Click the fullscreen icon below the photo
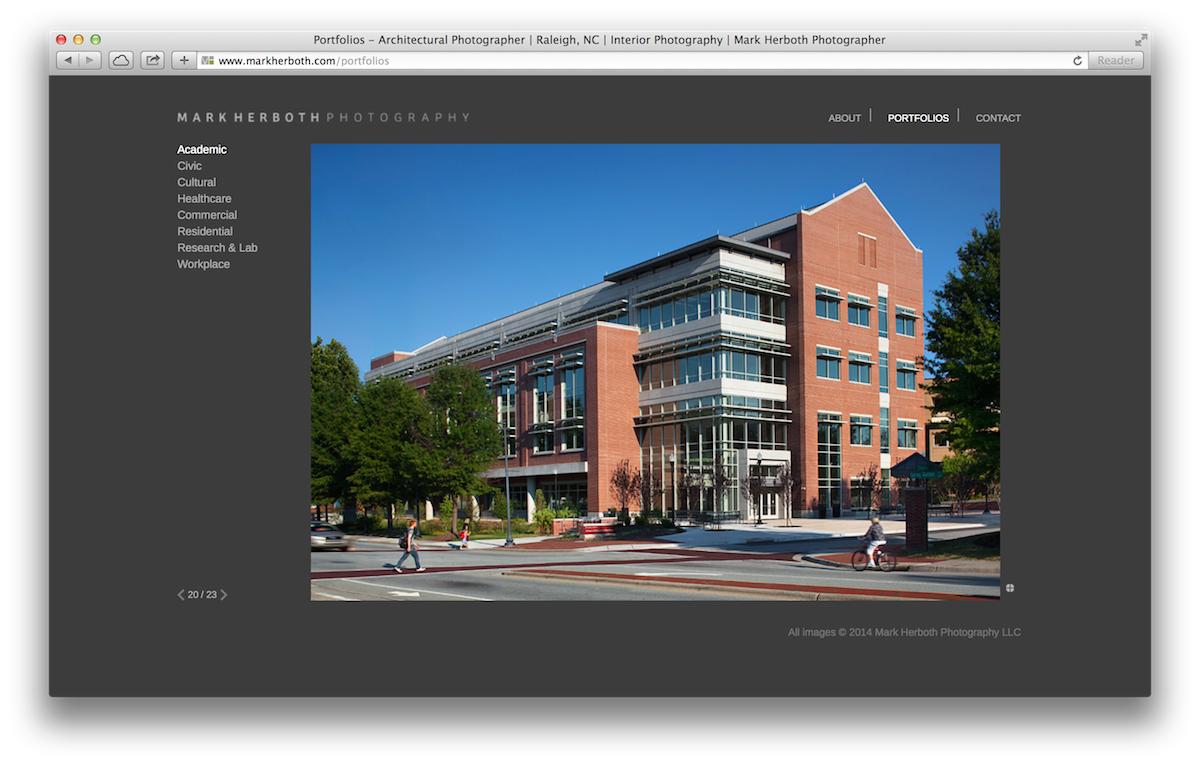 click(x=1010, y=588)
